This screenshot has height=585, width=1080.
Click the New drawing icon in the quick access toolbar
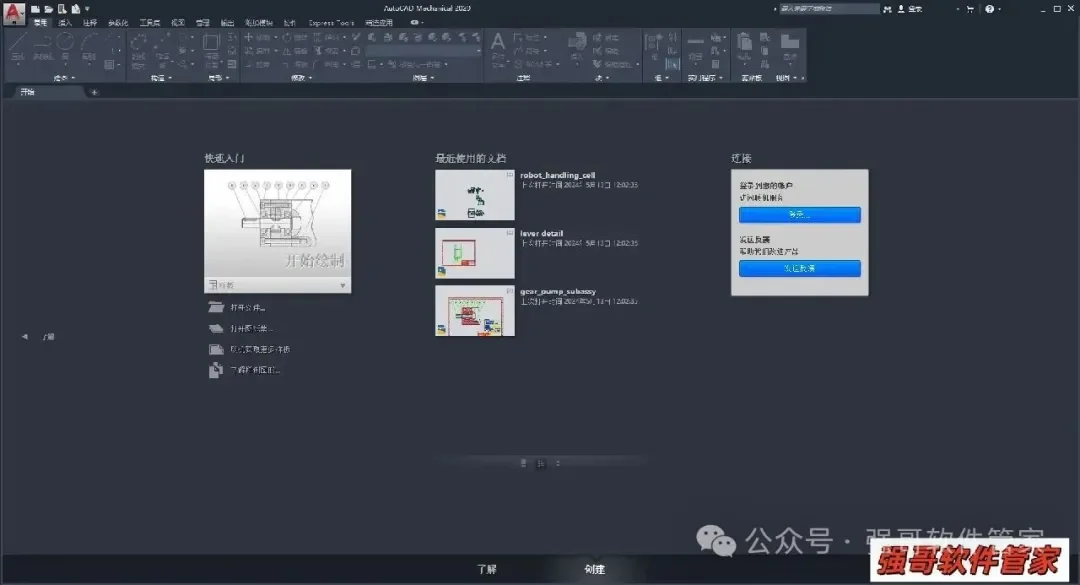click(35, 9)
